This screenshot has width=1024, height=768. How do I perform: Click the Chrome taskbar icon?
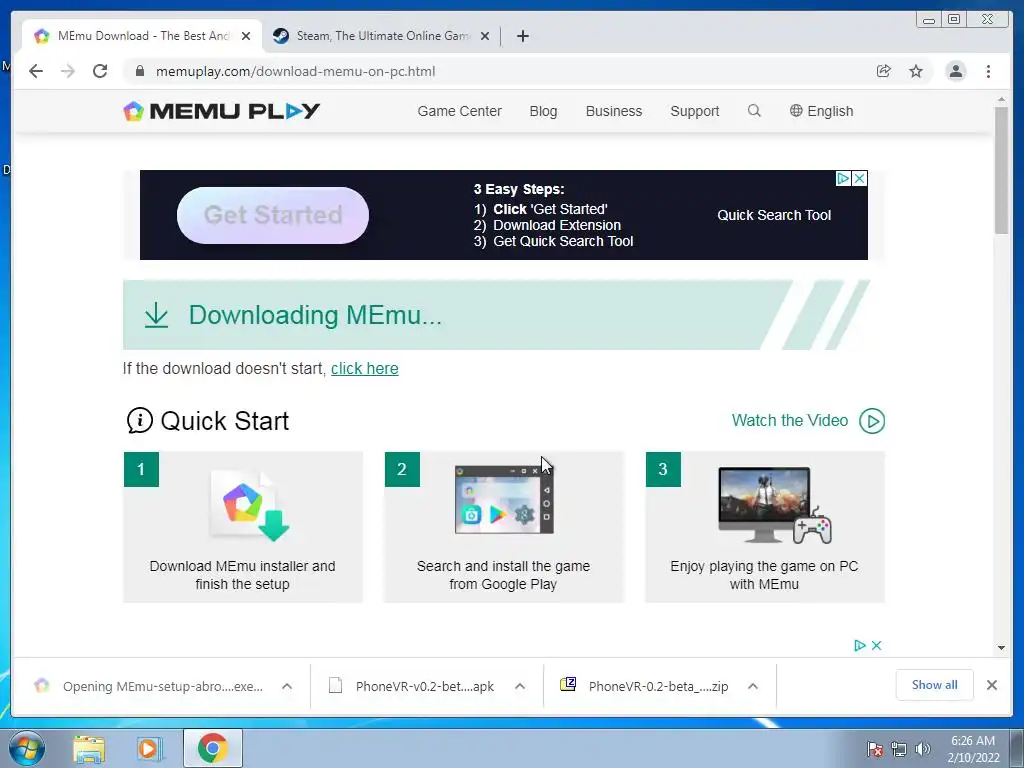(x=213, y=748)
